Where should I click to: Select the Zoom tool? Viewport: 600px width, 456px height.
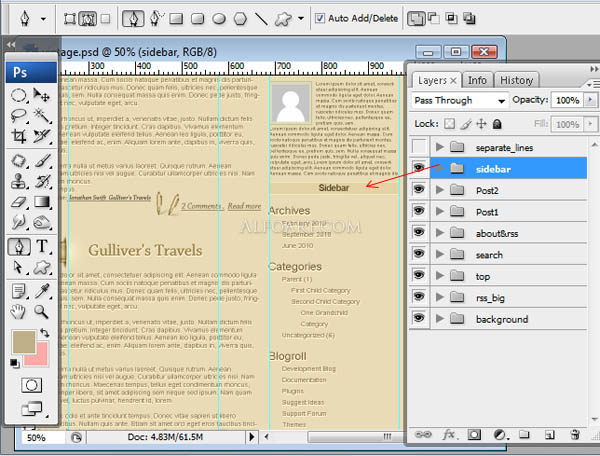pyautogui.click(x=42, y=312)
